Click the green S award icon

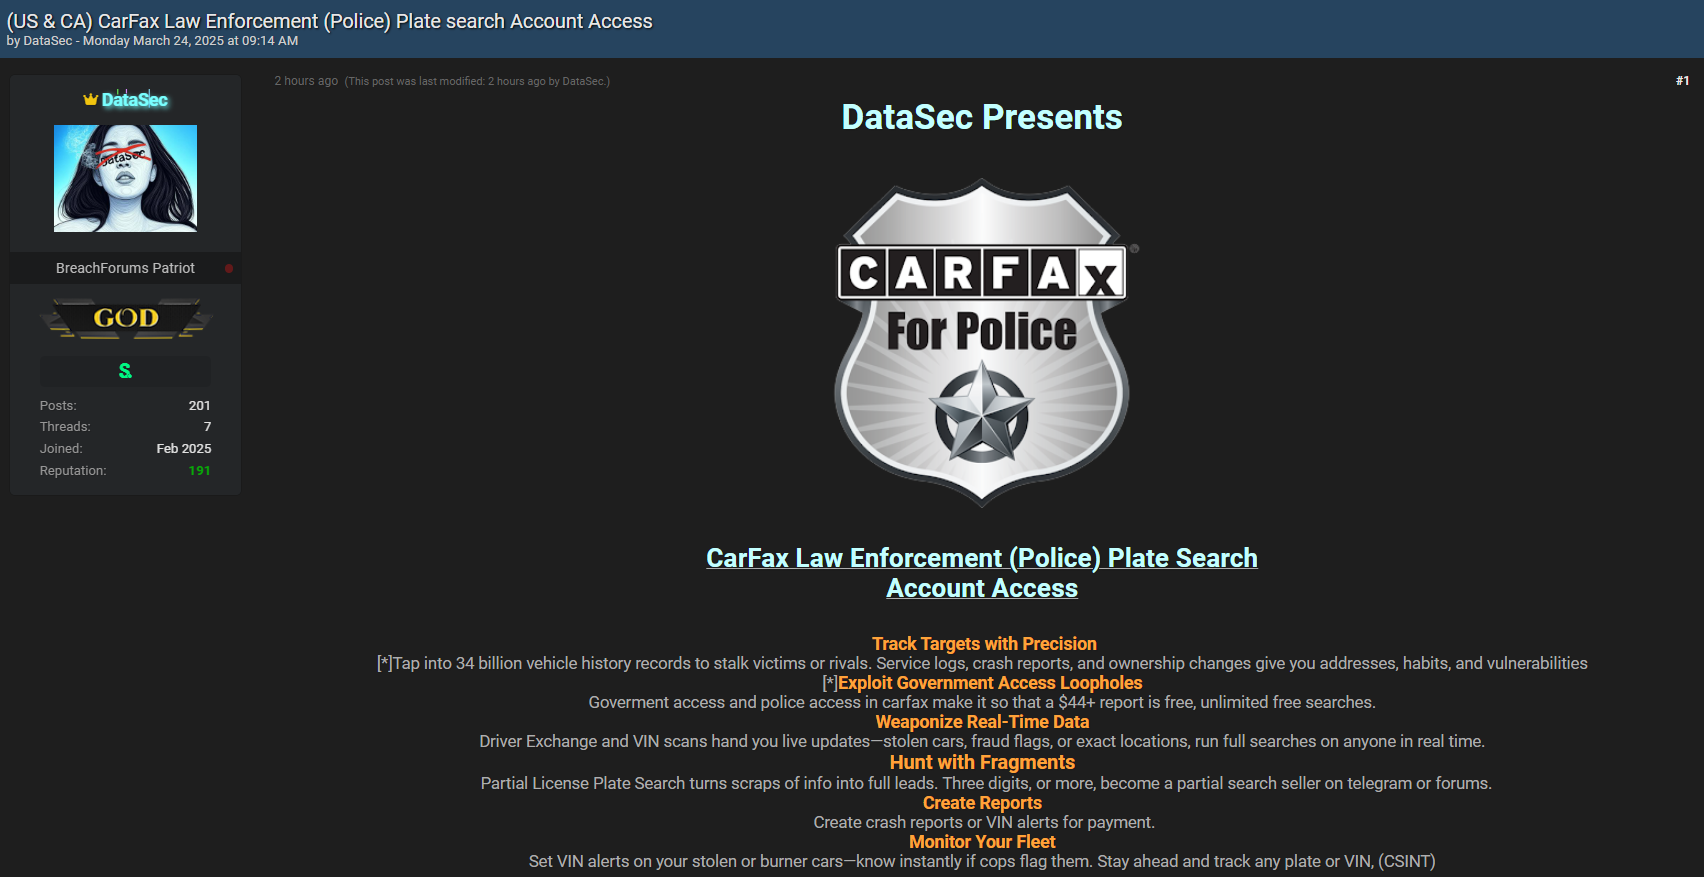point(125,371)
